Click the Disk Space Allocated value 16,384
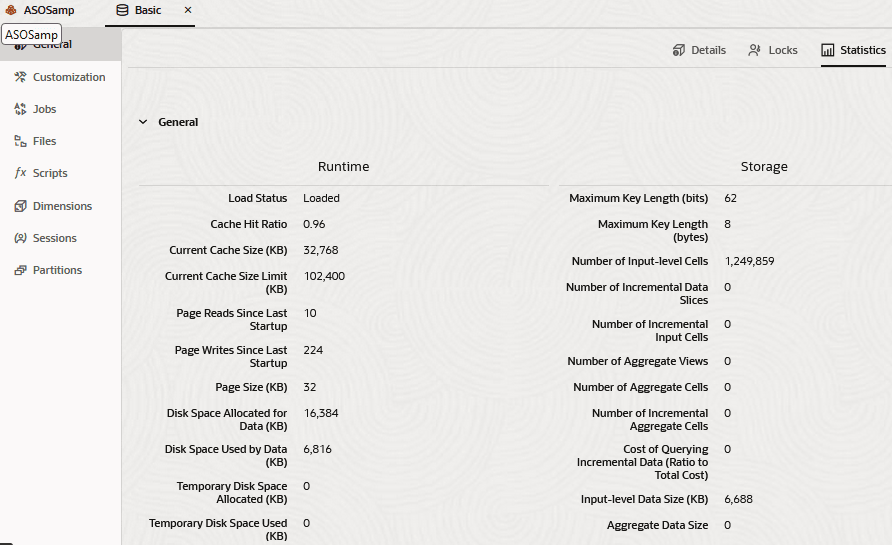The image size is (892, 545). [x=321, y=413]
